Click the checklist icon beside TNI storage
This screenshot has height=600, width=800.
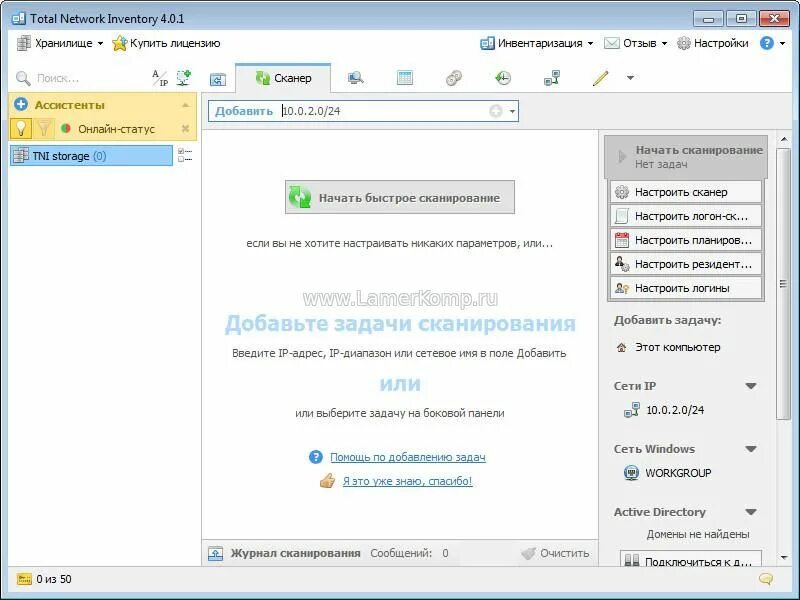[x=185, y=155]
